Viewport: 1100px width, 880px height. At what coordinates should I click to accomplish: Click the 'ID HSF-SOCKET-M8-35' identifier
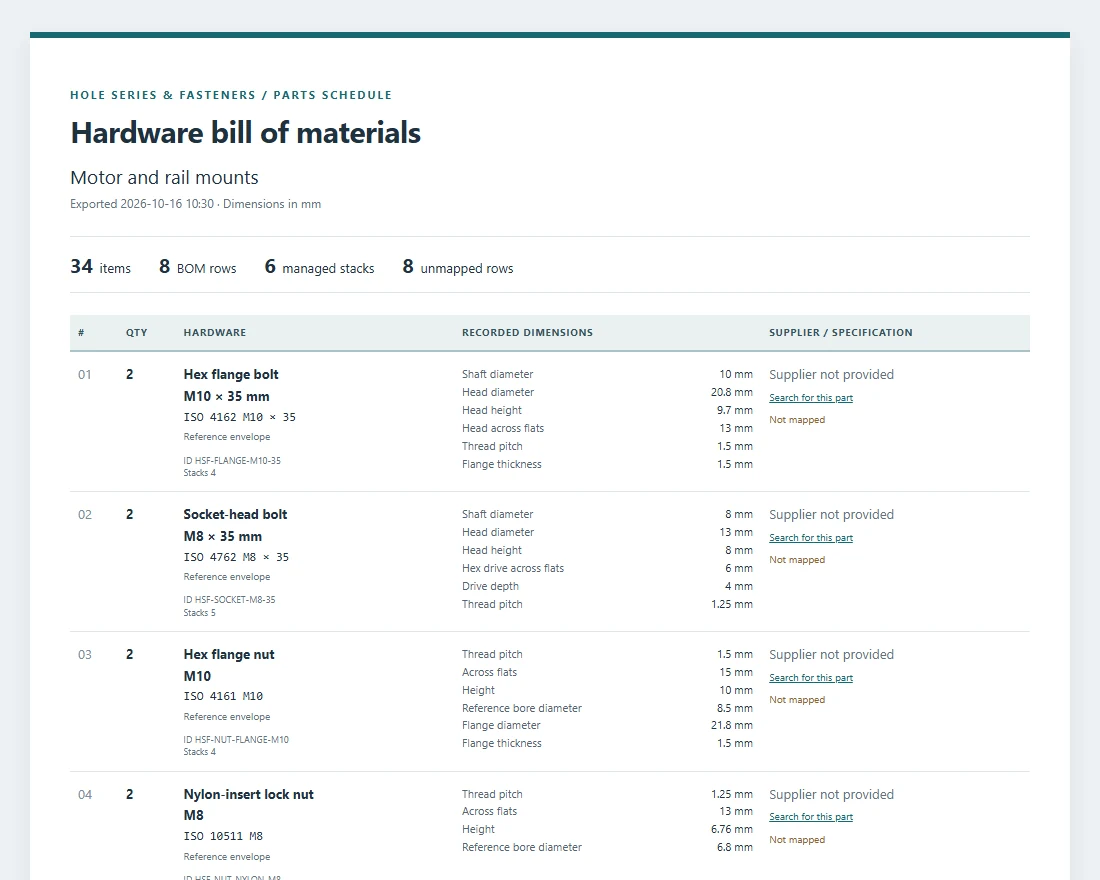pyautogui.click(x=229, y=600)
